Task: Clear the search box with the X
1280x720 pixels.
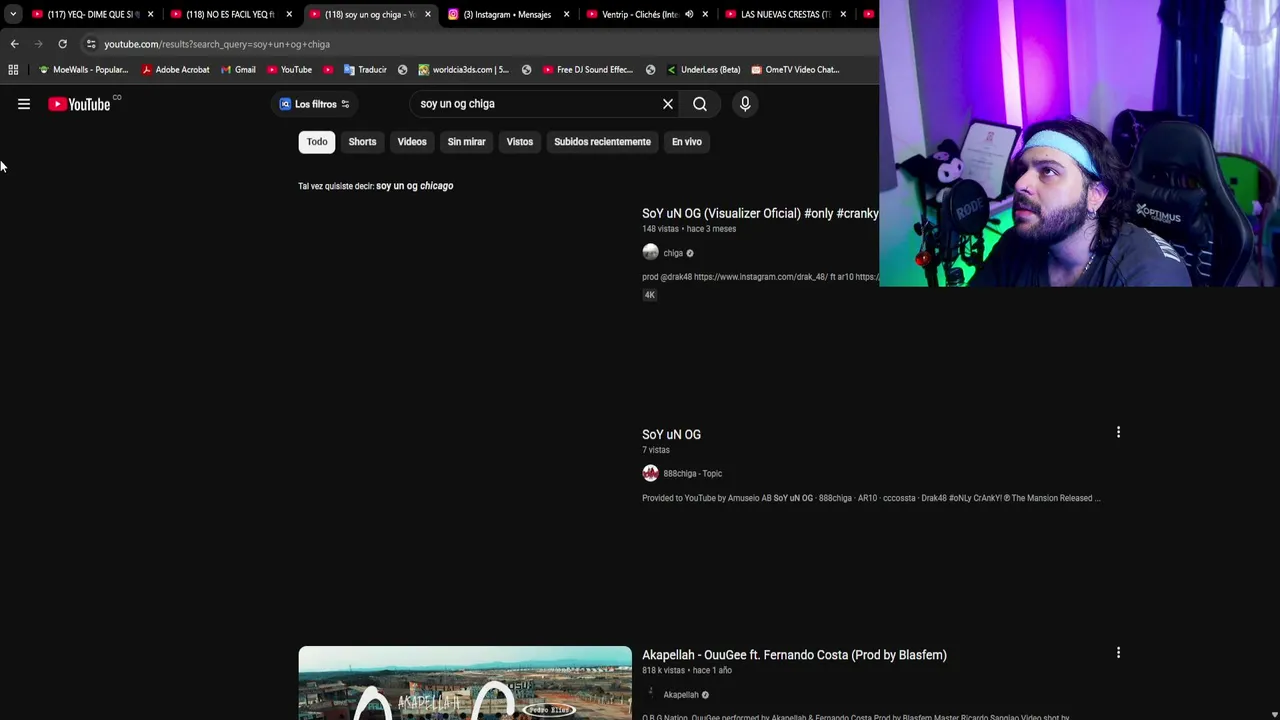Action: 668,104
